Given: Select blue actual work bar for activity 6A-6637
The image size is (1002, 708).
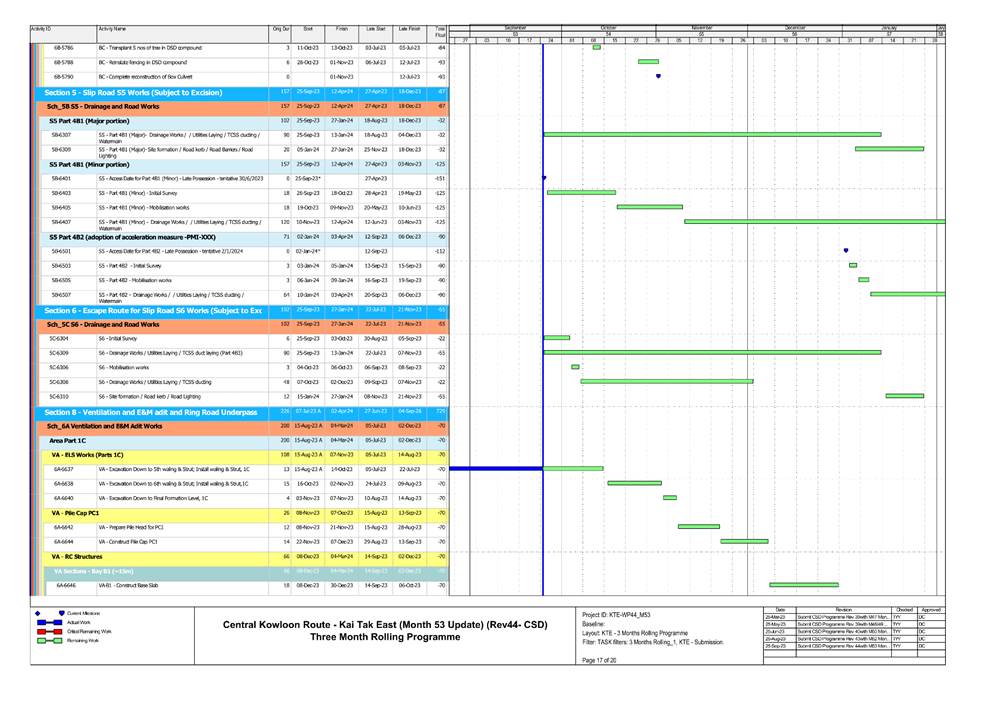Looking at the screenshot, I should 495,468.
